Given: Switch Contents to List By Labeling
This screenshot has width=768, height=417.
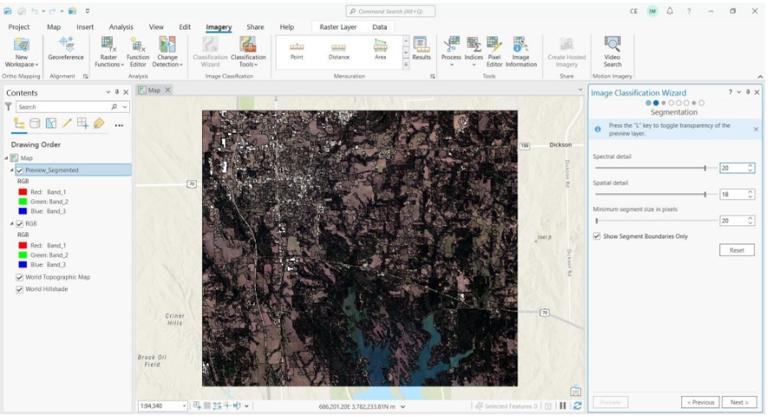Looking at the screenshot, I should pos(99,123).
